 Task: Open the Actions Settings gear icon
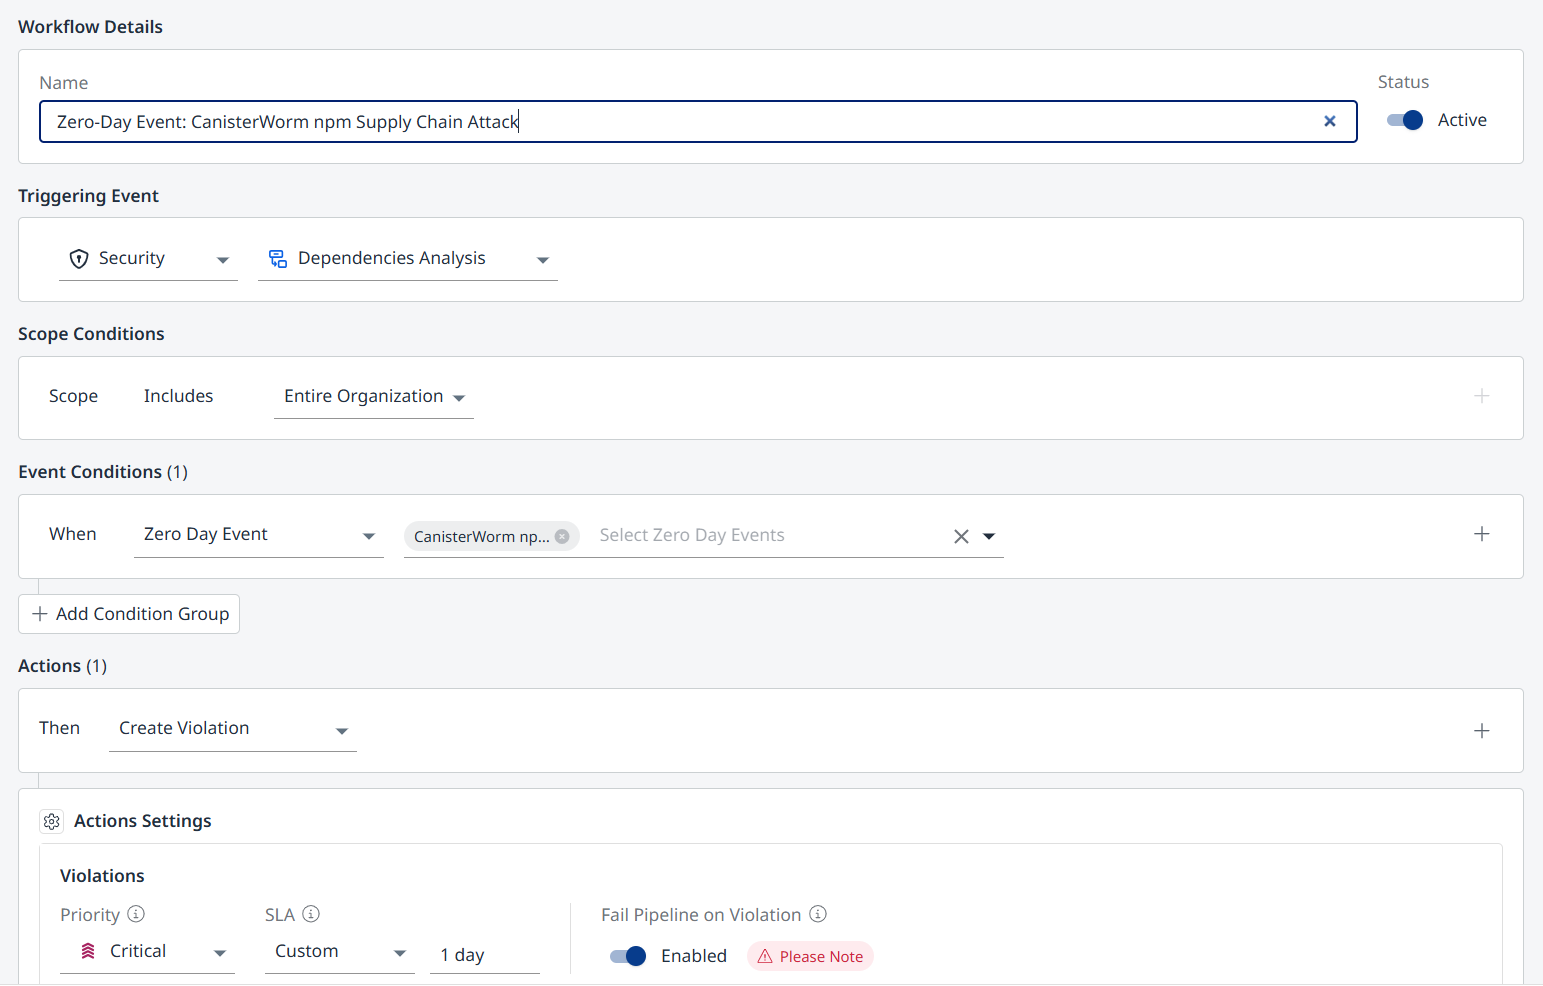coord(52,821)
